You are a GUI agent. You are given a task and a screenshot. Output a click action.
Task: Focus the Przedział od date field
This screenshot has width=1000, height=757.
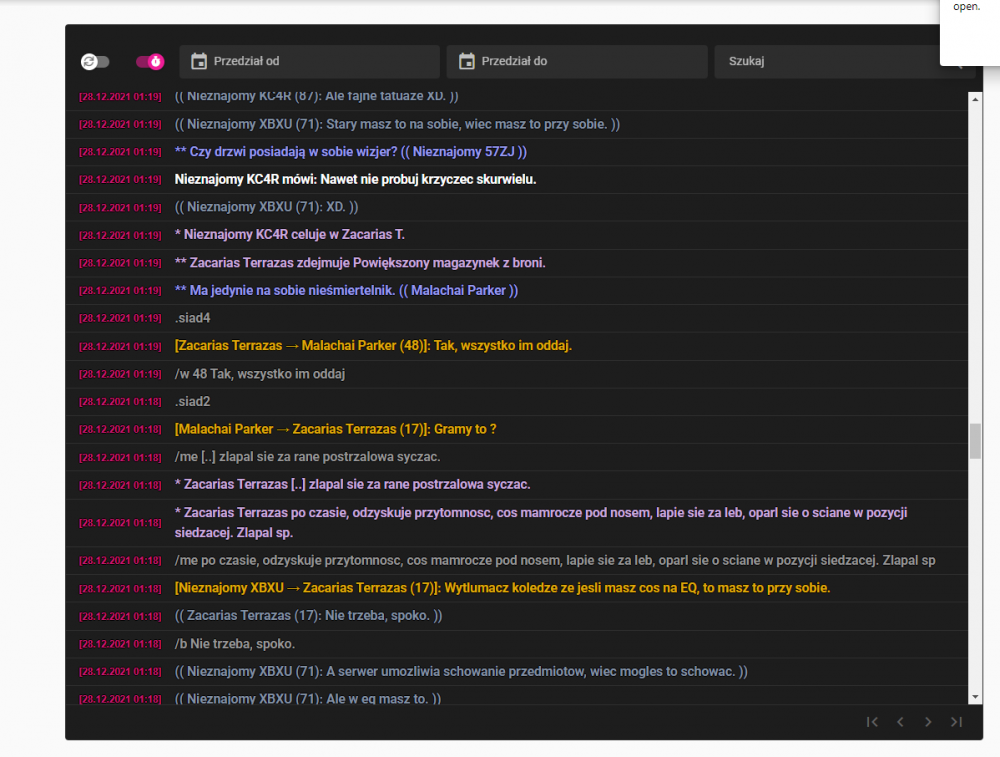pyautogui.click(x=309, y=61)
